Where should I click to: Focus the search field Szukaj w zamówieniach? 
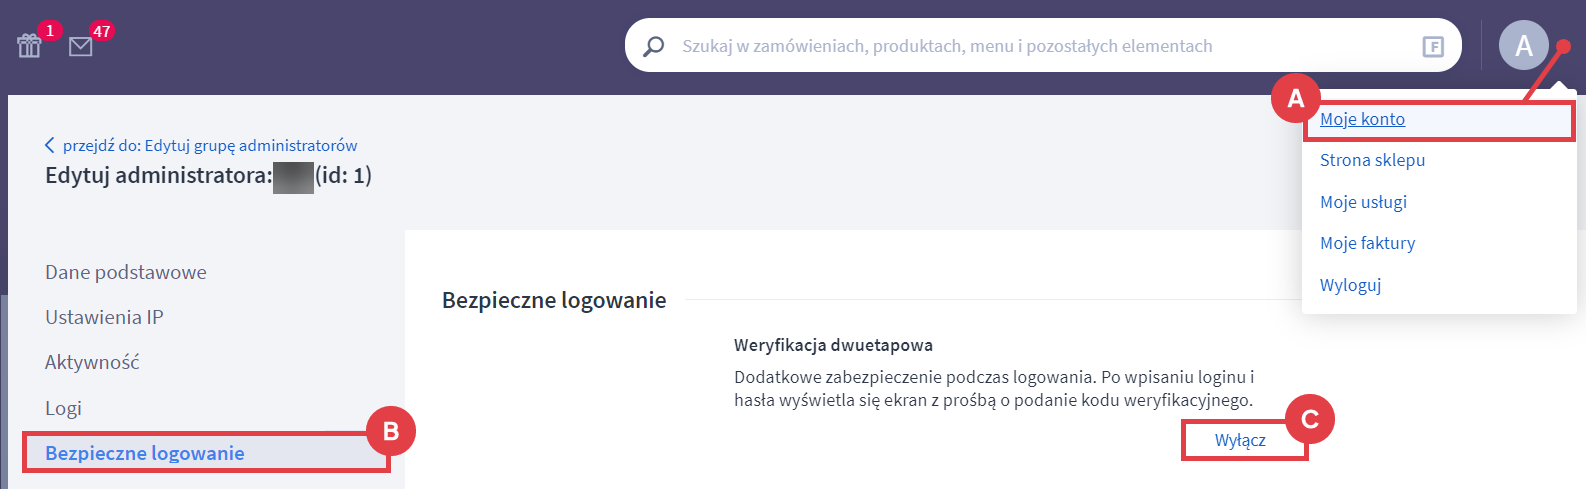[x=1043, y=46]
